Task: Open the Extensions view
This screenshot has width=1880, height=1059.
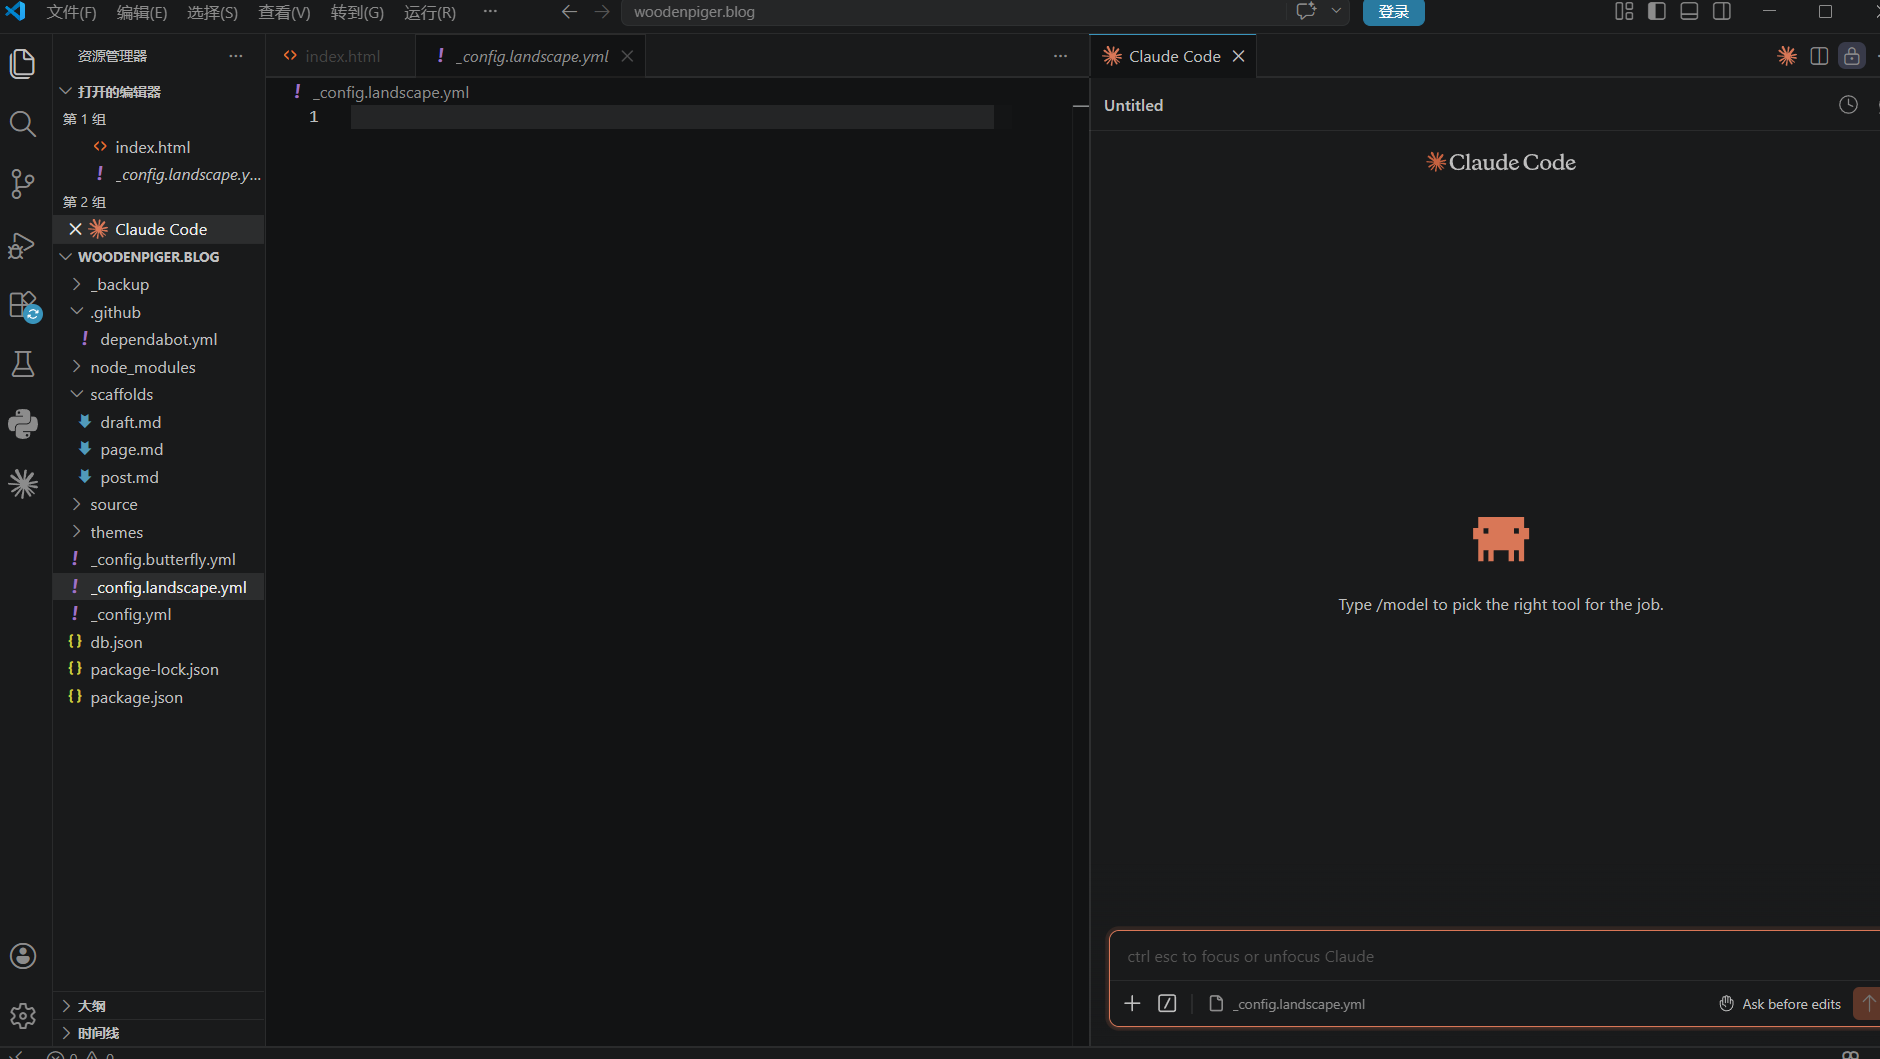Action: point(22,304)
